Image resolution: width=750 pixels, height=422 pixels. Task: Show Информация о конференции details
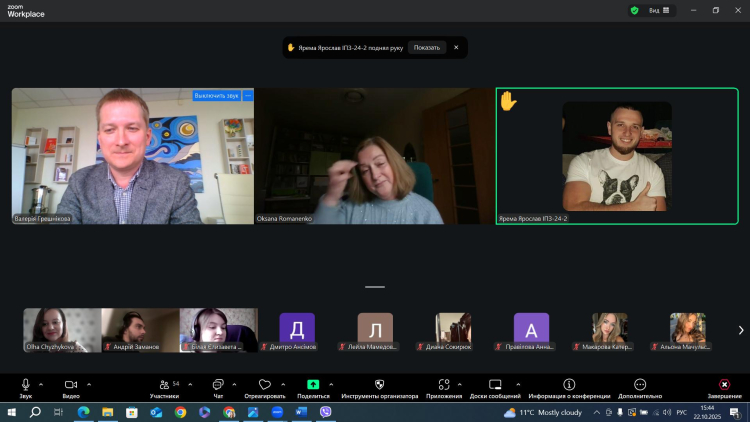point(569,385)
